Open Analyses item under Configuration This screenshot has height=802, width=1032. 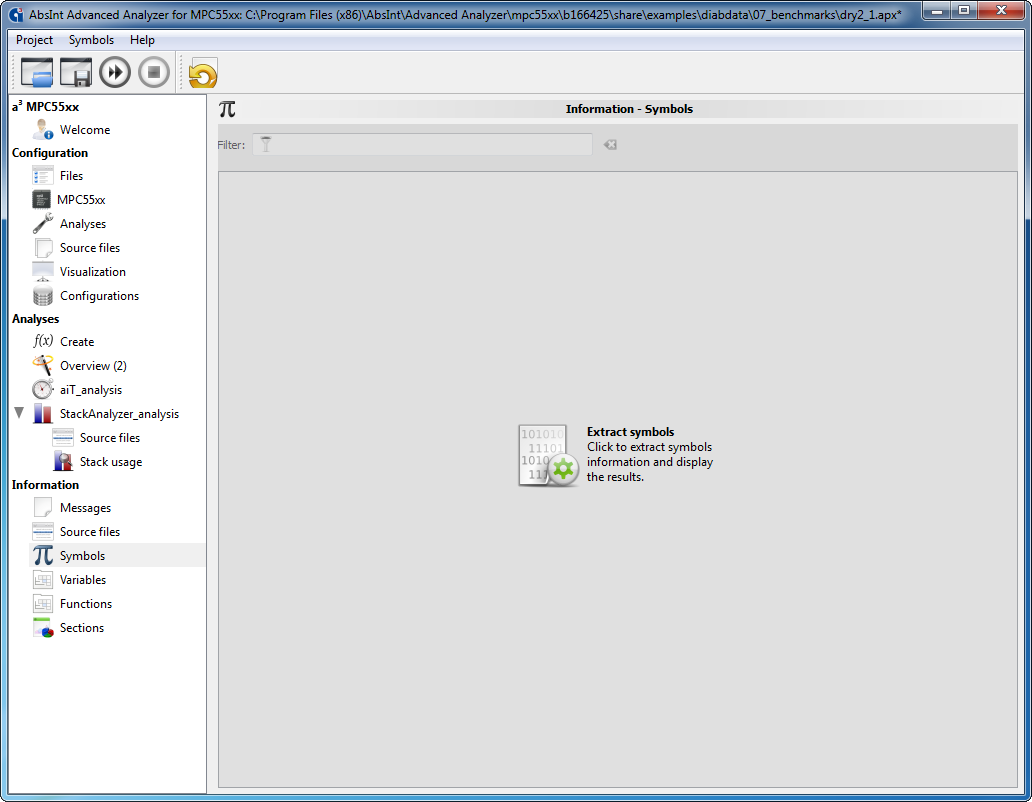83,224
